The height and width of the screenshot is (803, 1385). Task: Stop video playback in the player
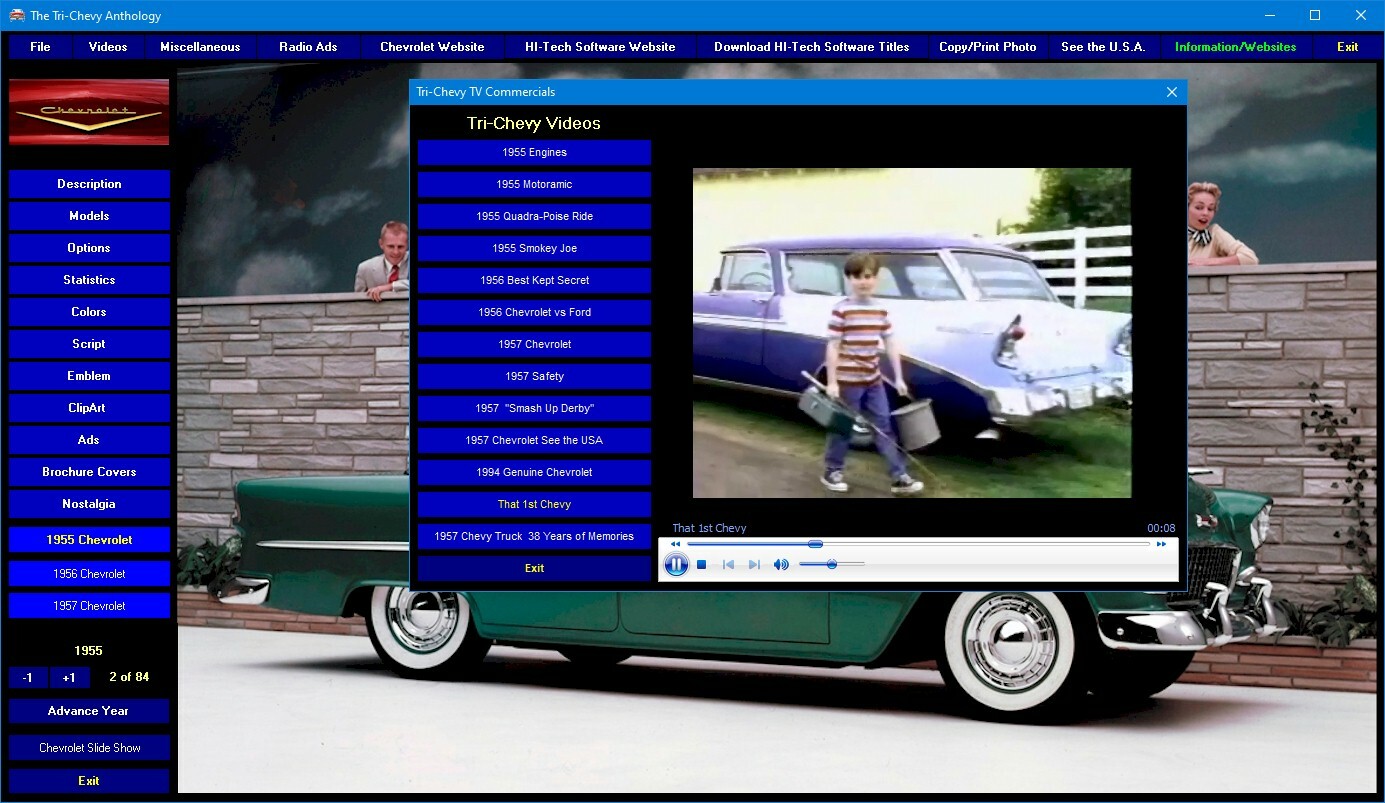[702, 565]
